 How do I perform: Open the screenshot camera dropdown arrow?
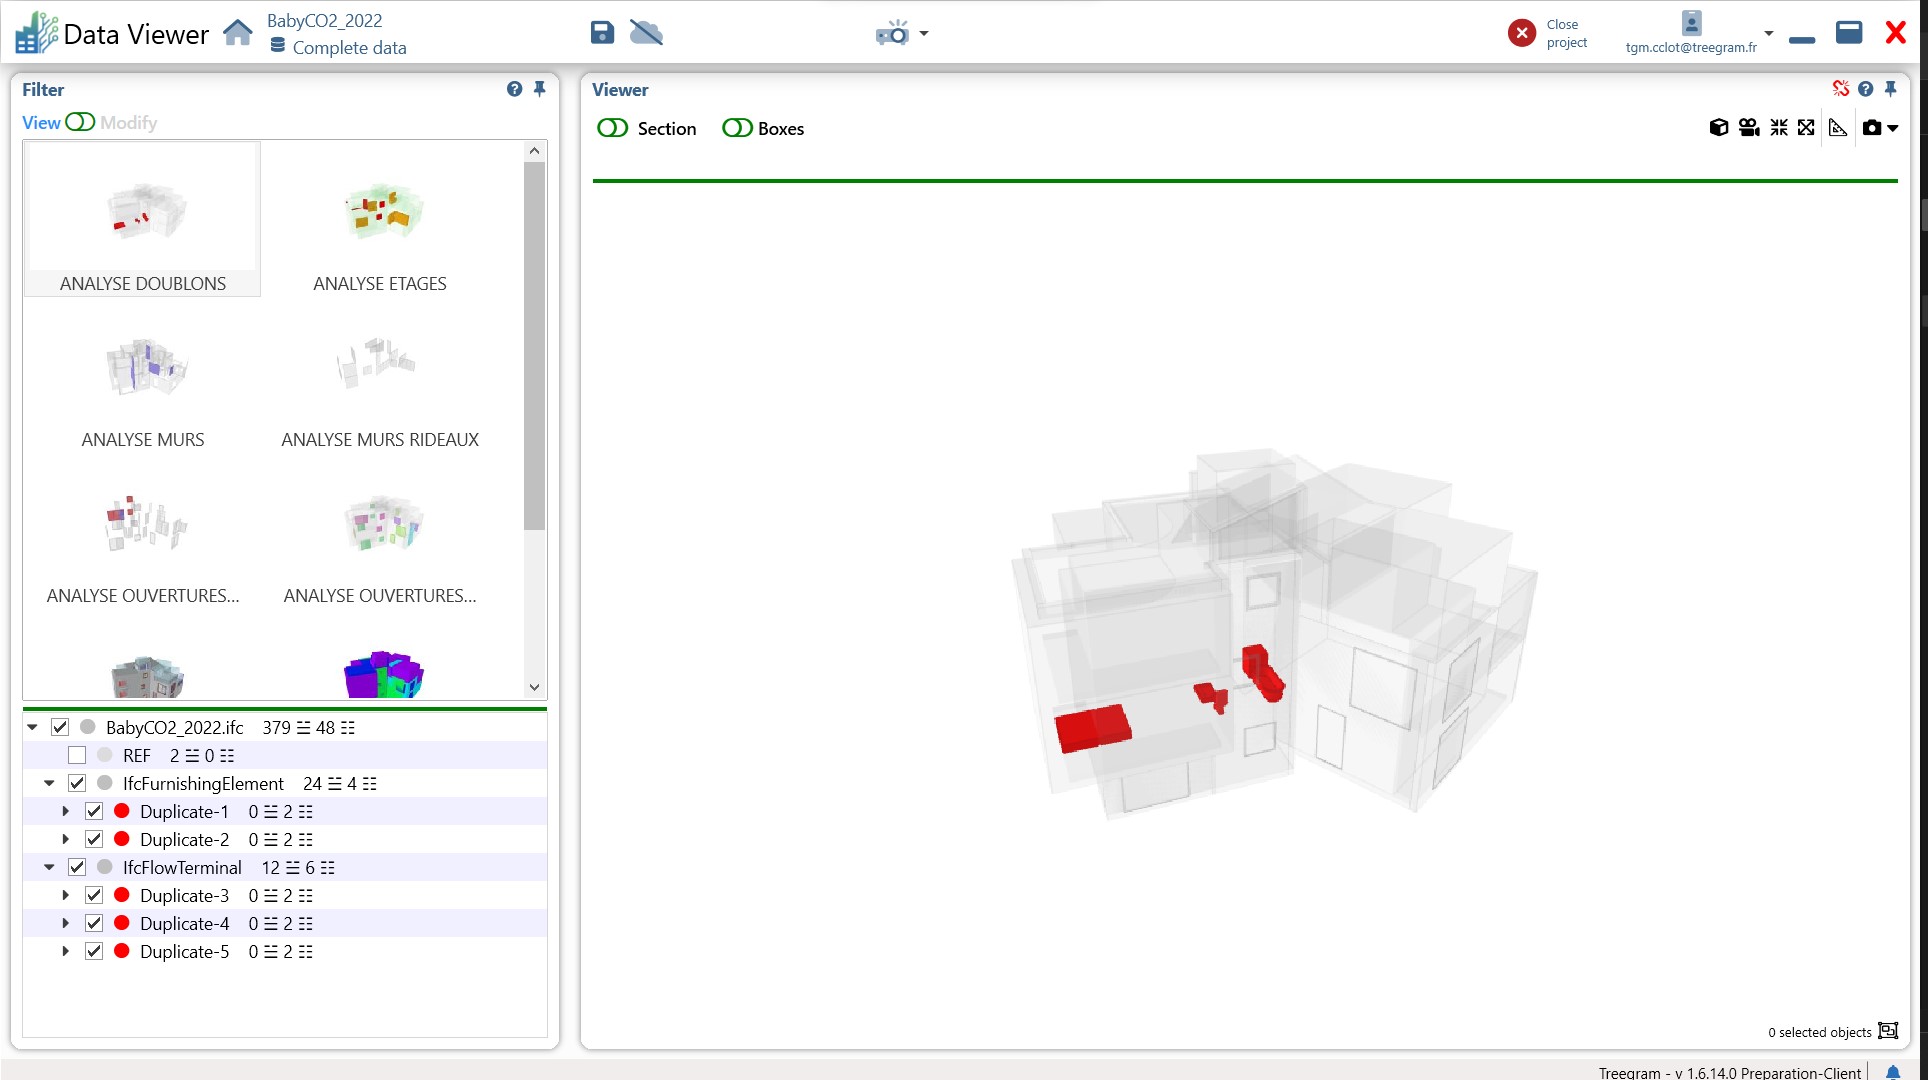1892,128
